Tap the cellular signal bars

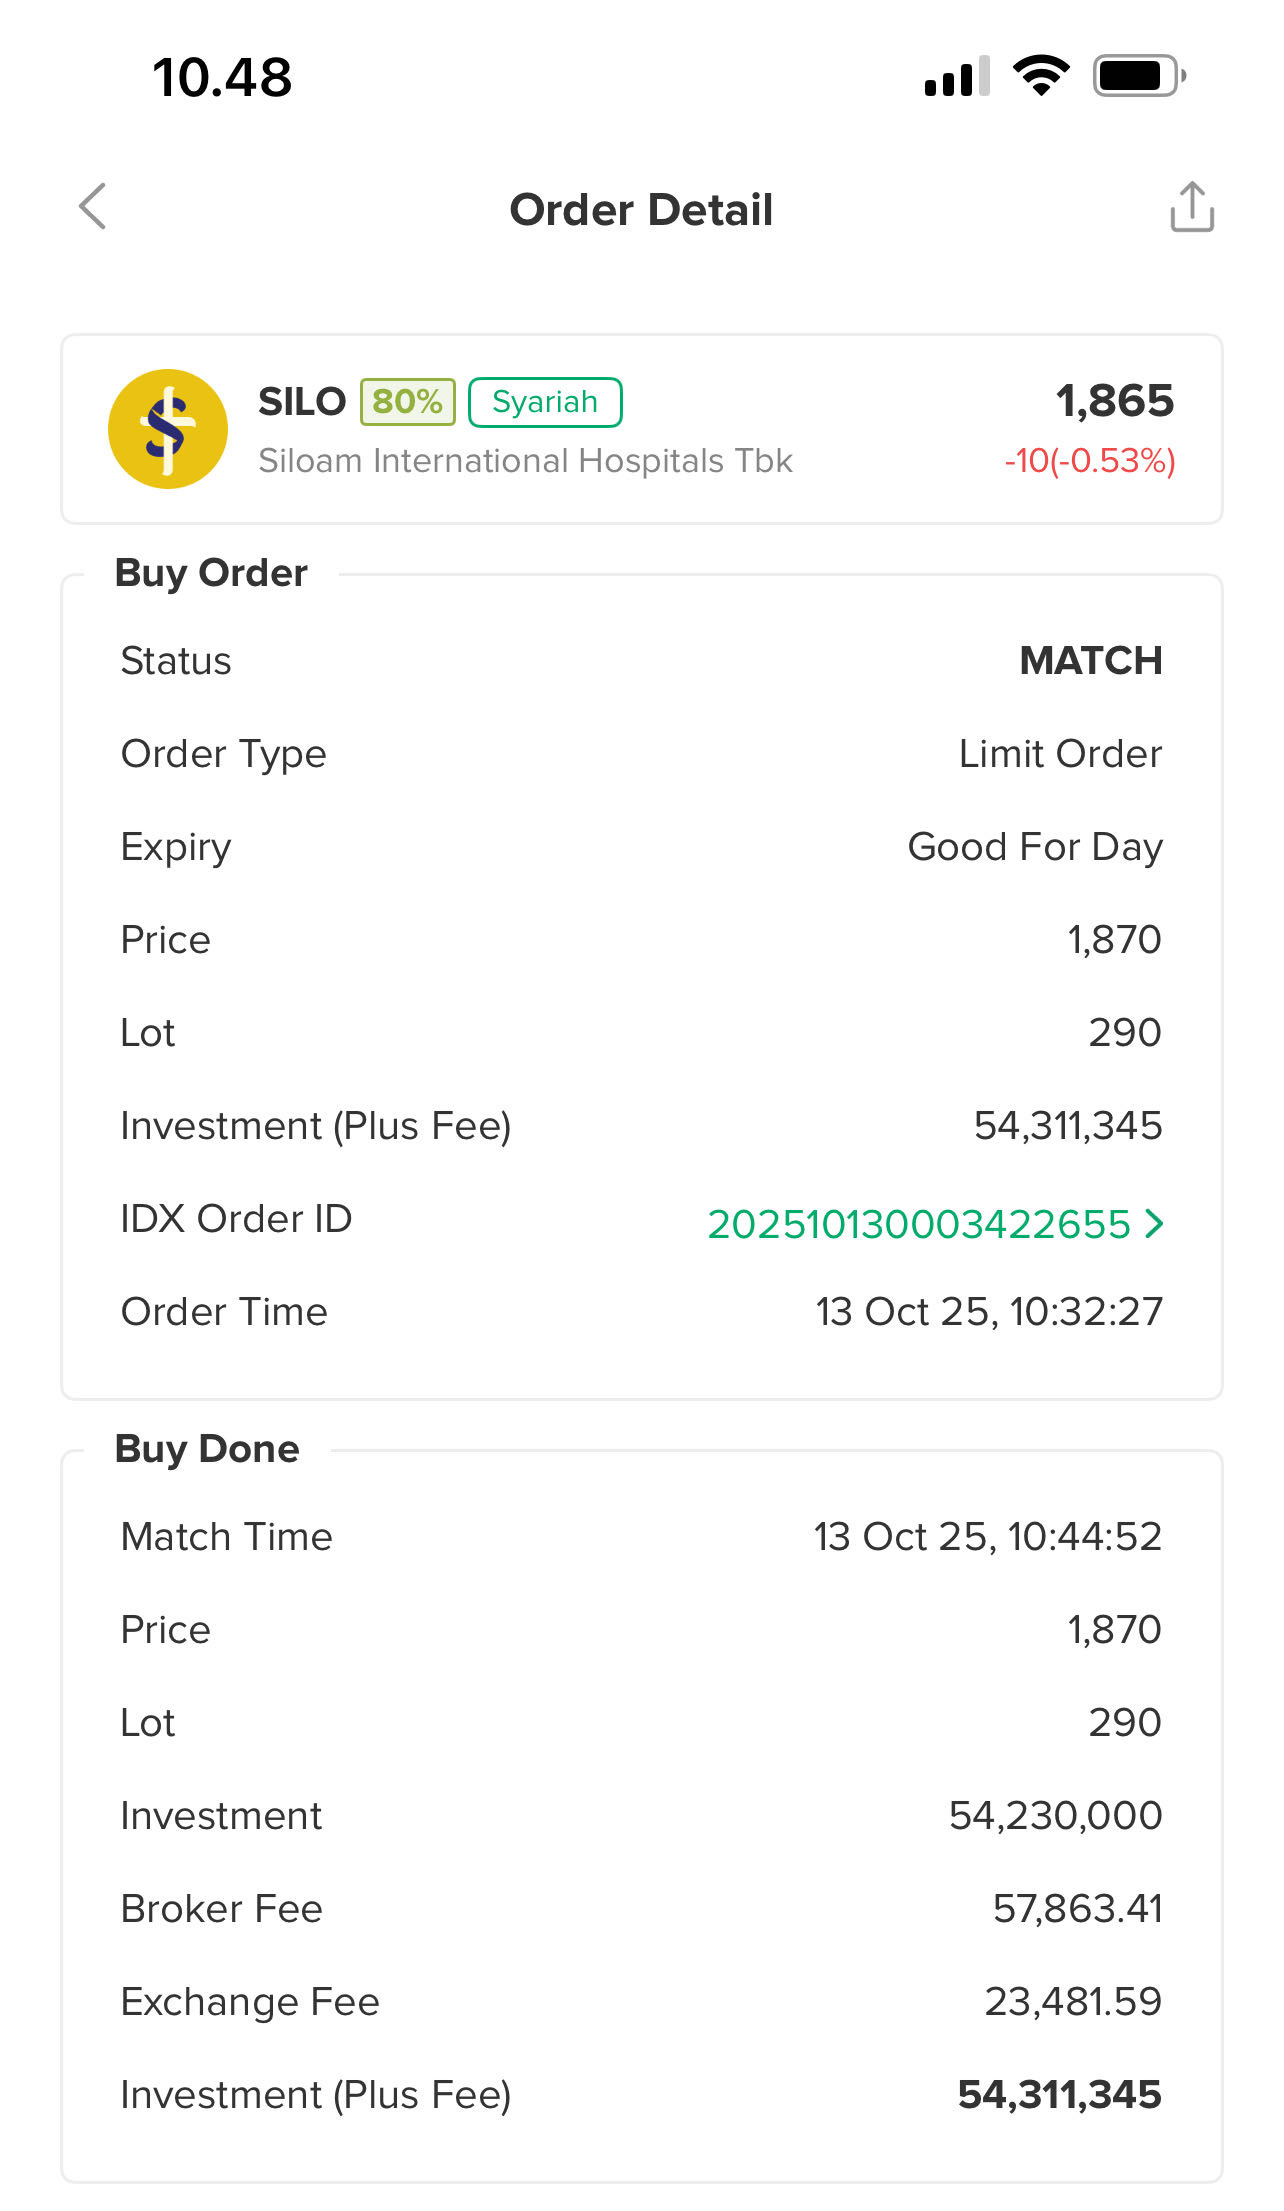coord(956,77)
